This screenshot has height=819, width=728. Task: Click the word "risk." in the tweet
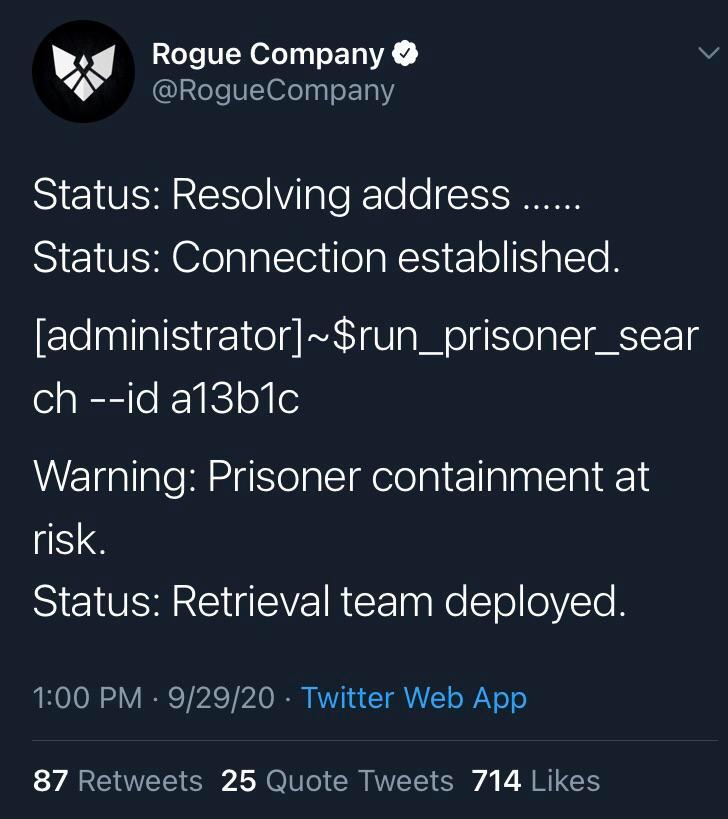[x=68, y=540]
